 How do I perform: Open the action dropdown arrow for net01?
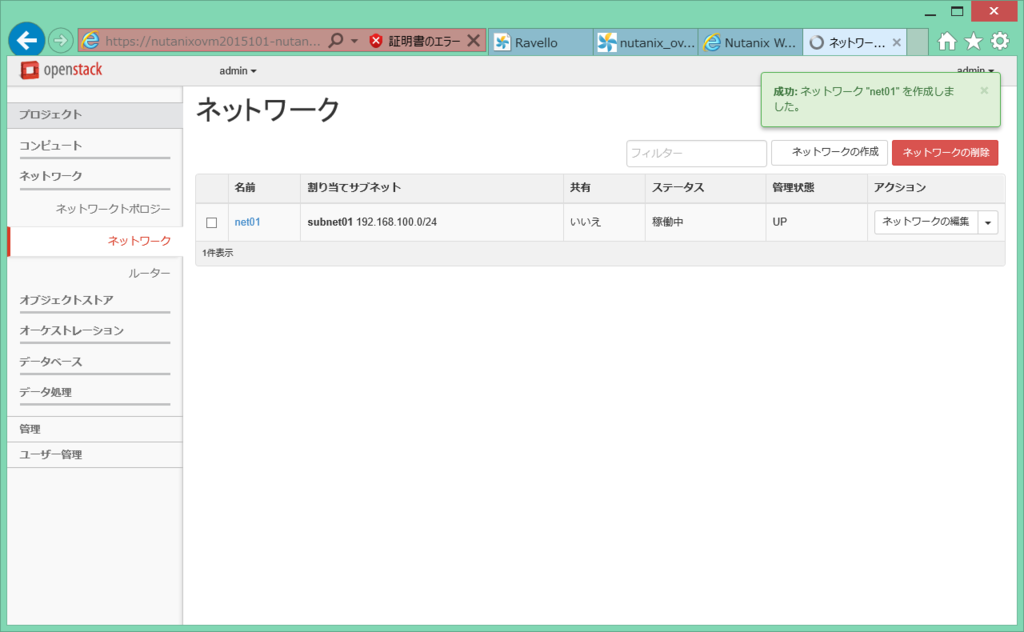987,223
